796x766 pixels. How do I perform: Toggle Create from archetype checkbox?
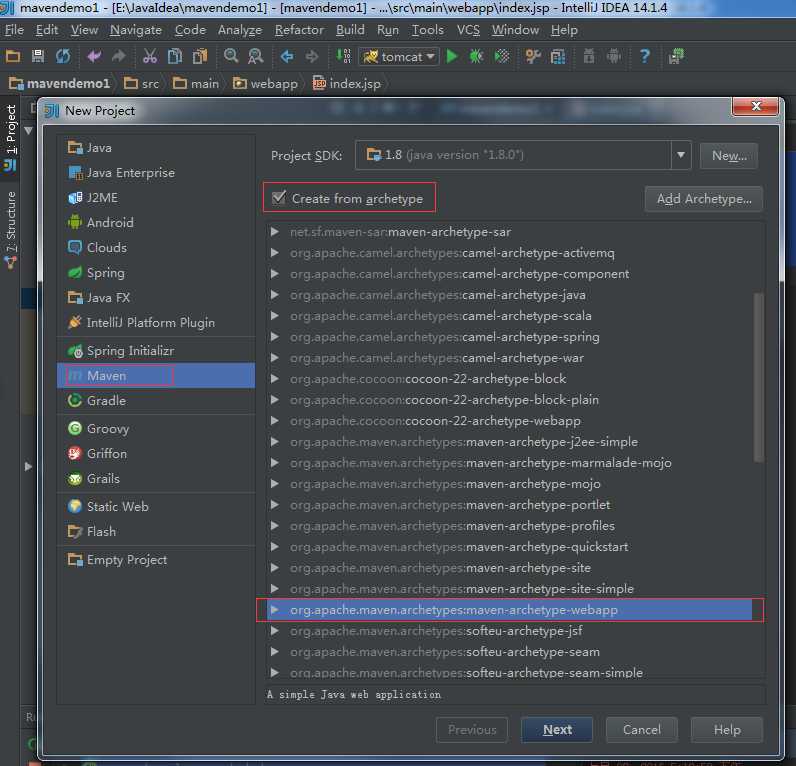tap(279, 197)
